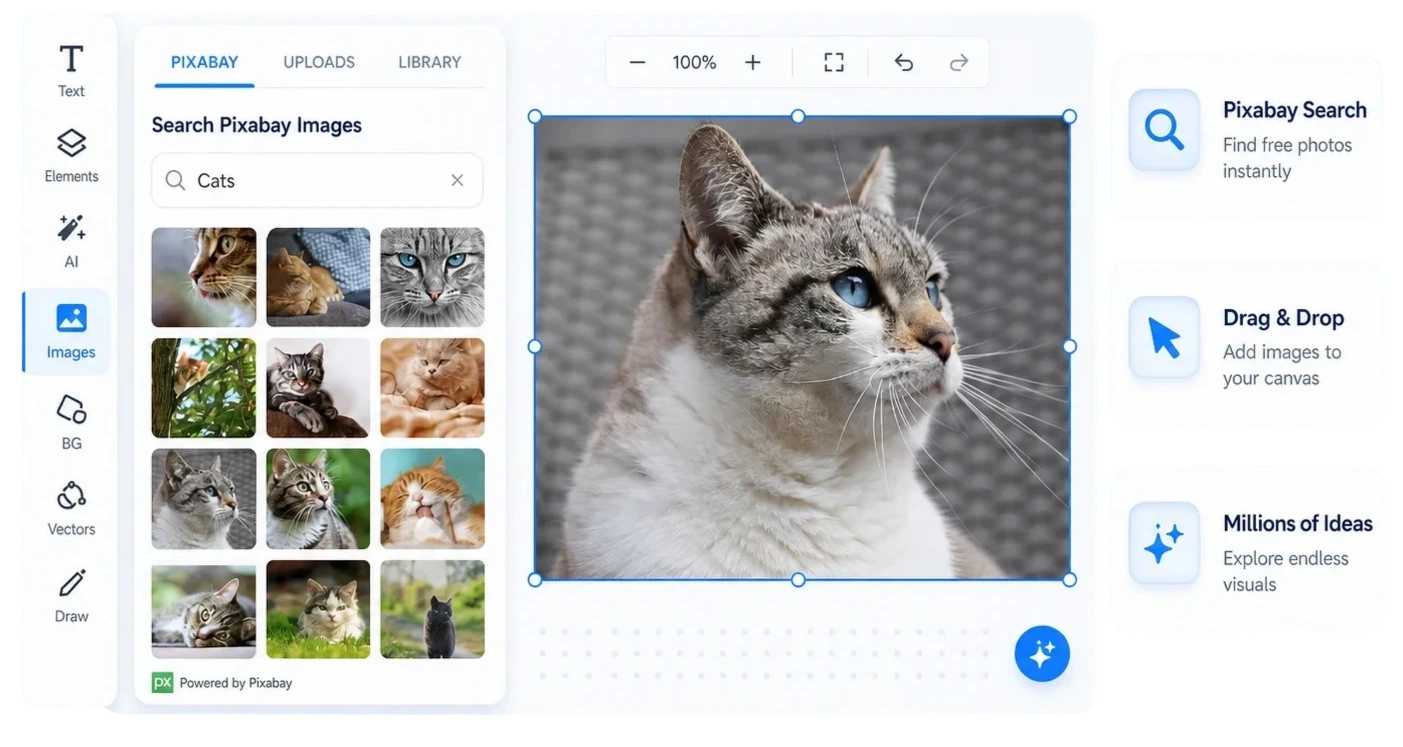Viewport: 1403px width, 747px height.
Task: Zoom out with the minus icon
Action: click(x=637, y=62)
